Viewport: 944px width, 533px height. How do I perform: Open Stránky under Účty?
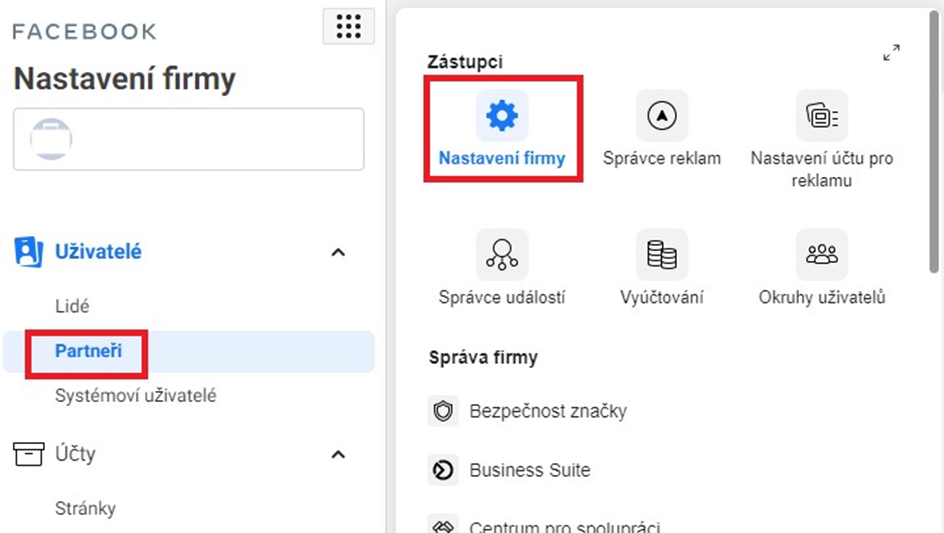85,508
